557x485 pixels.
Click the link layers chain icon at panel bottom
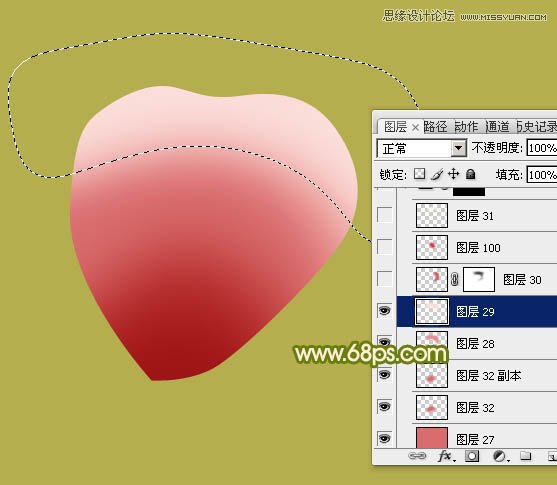(x=417, y=456)
